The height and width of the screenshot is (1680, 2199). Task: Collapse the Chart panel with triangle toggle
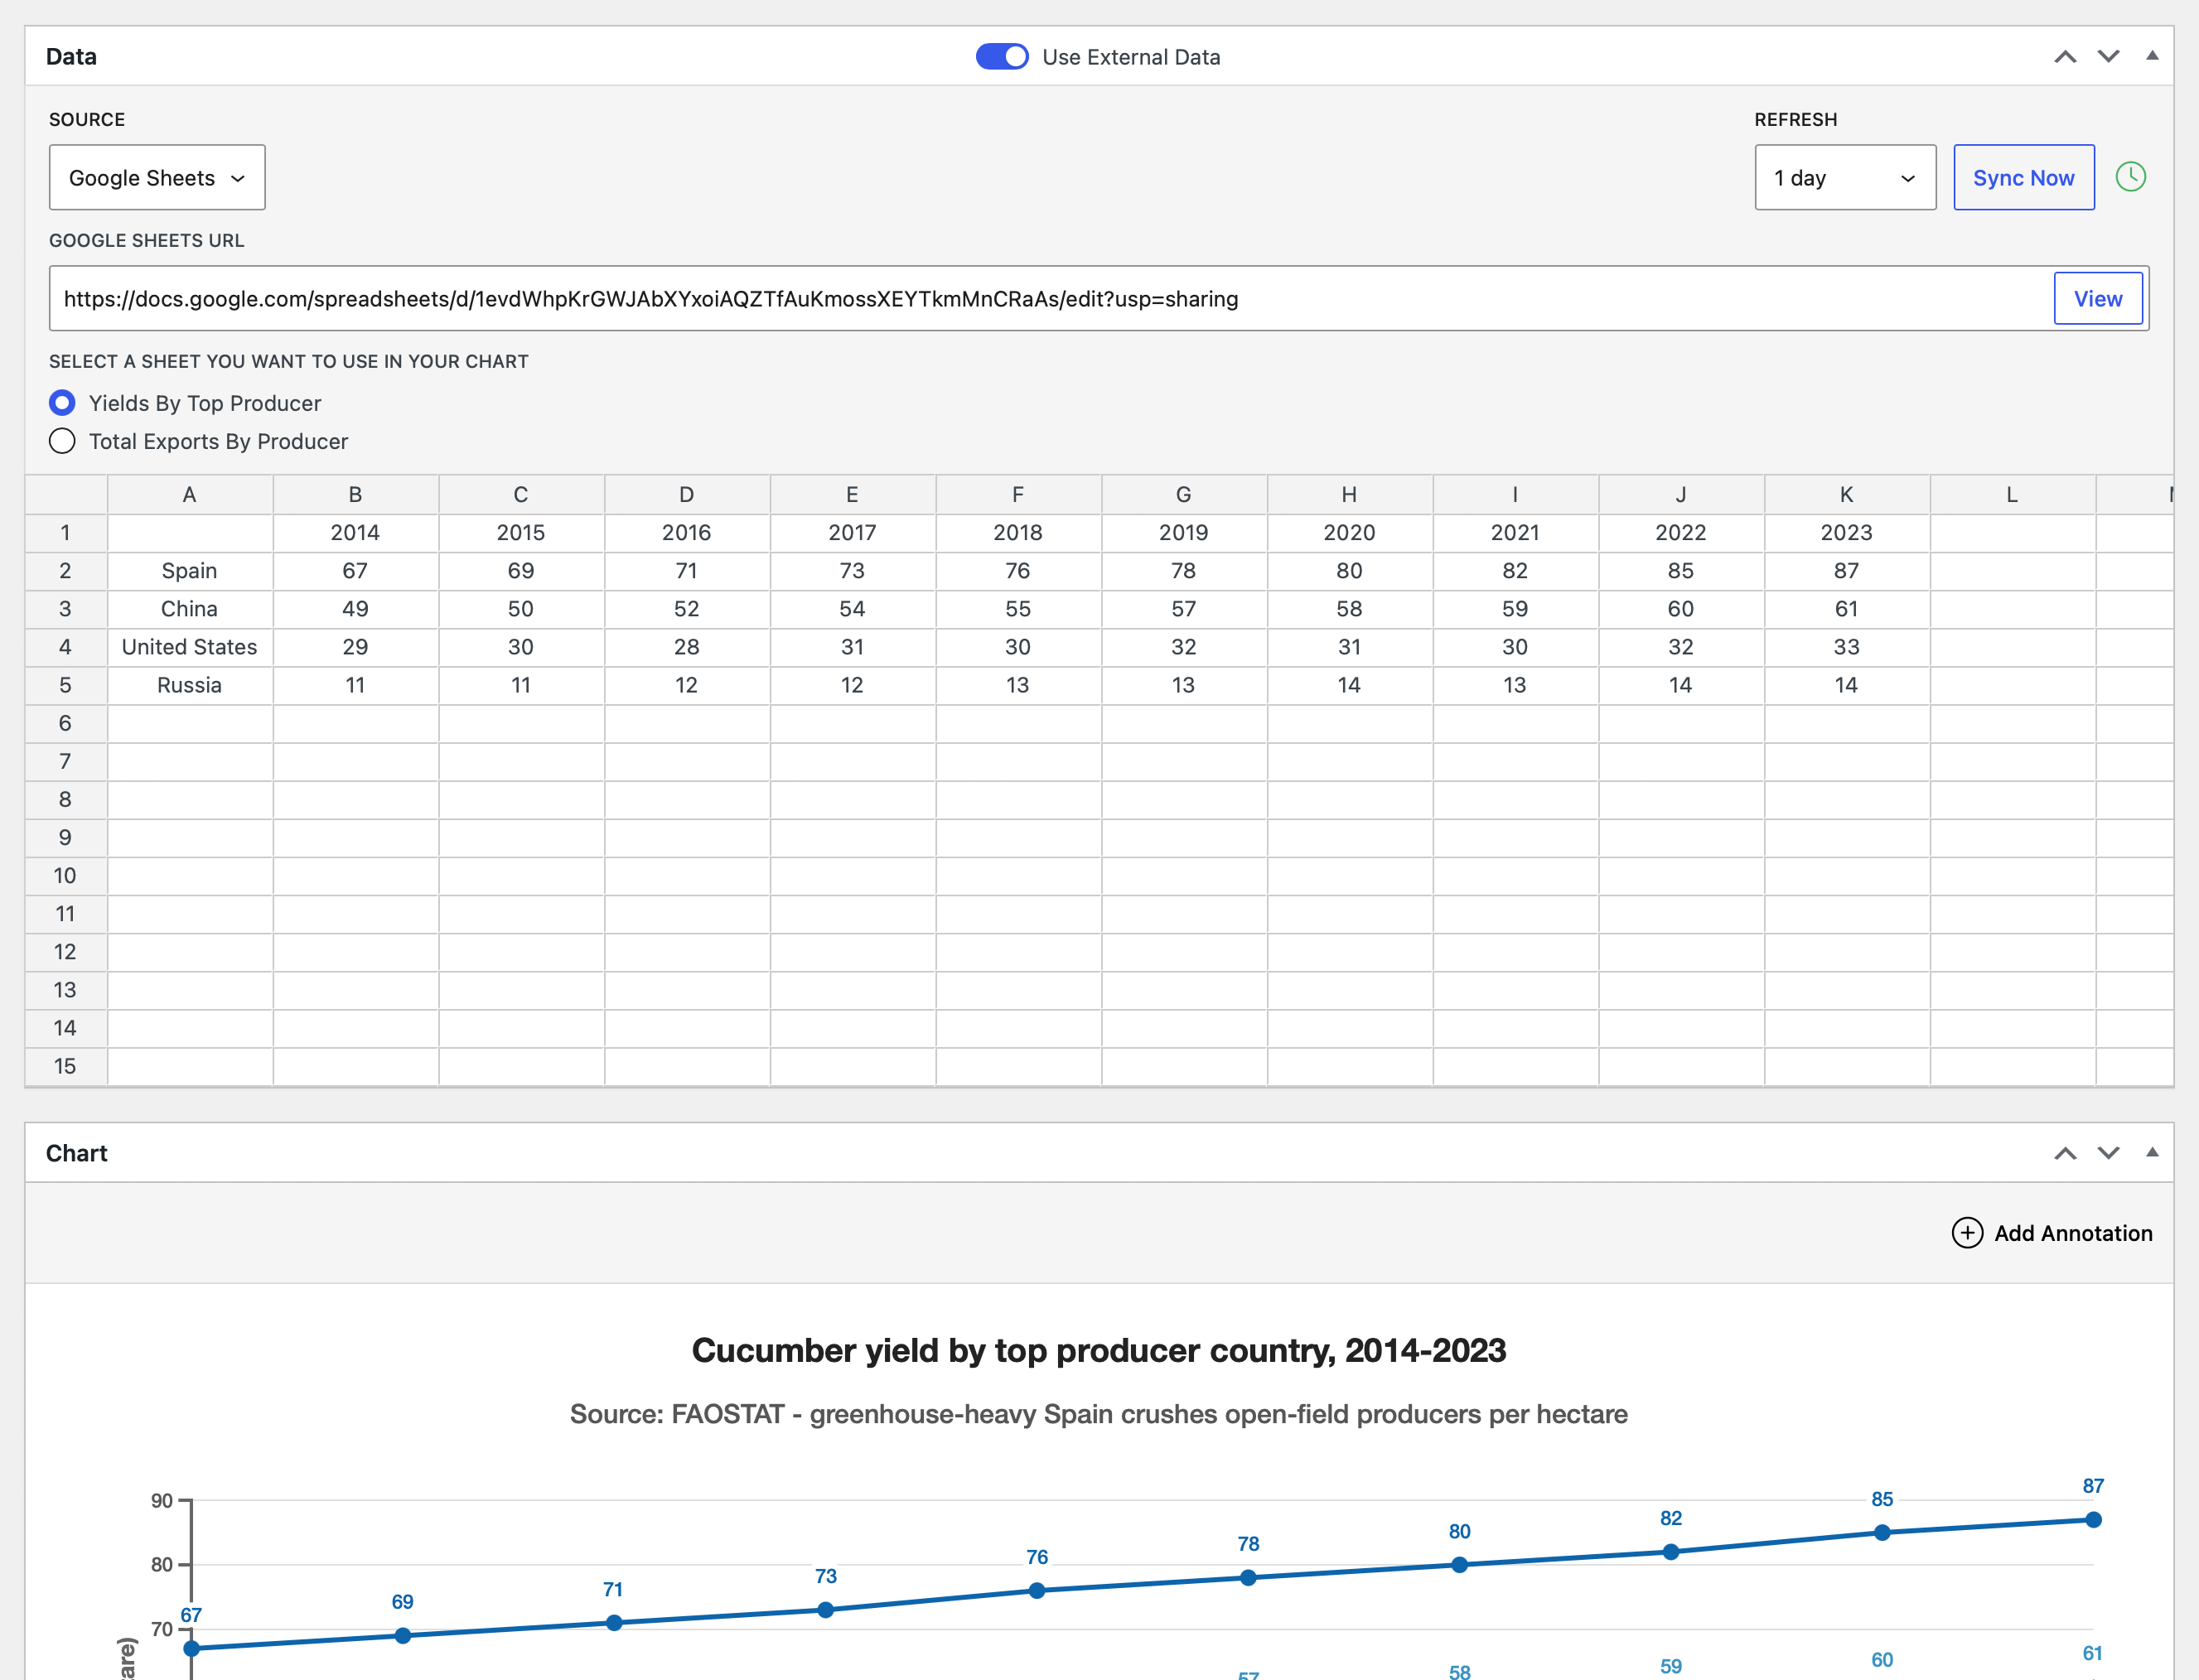point(2152,1152)
